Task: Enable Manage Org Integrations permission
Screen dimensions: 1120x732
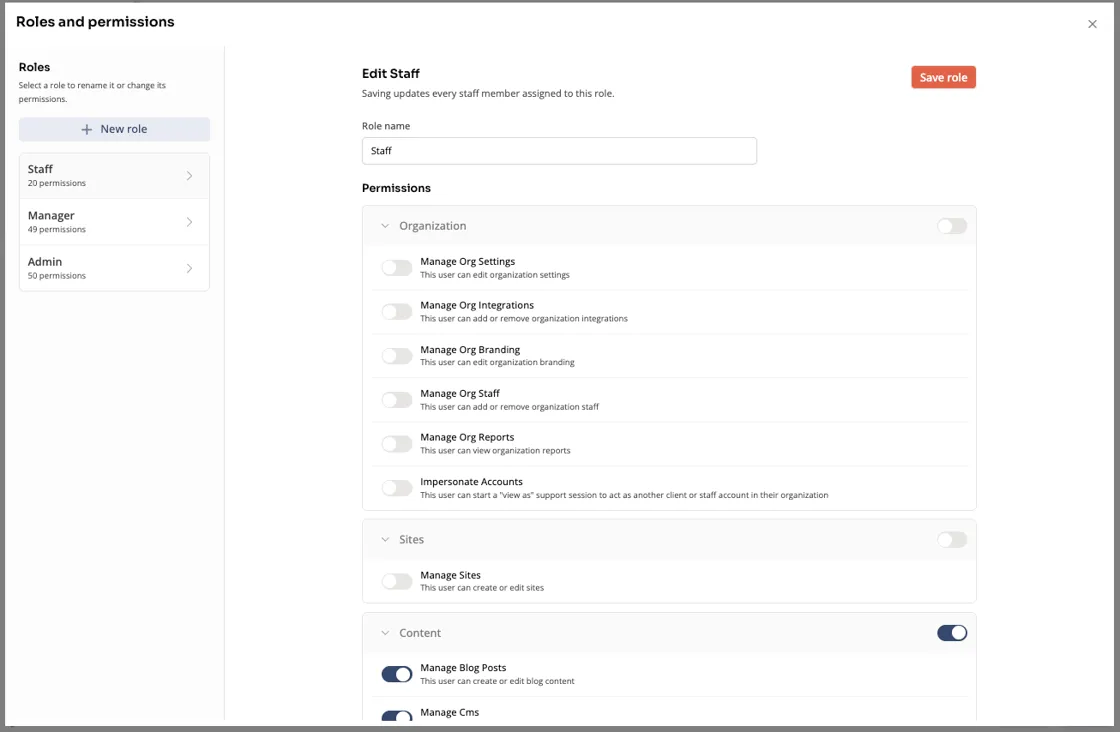Action: point(396,311)
